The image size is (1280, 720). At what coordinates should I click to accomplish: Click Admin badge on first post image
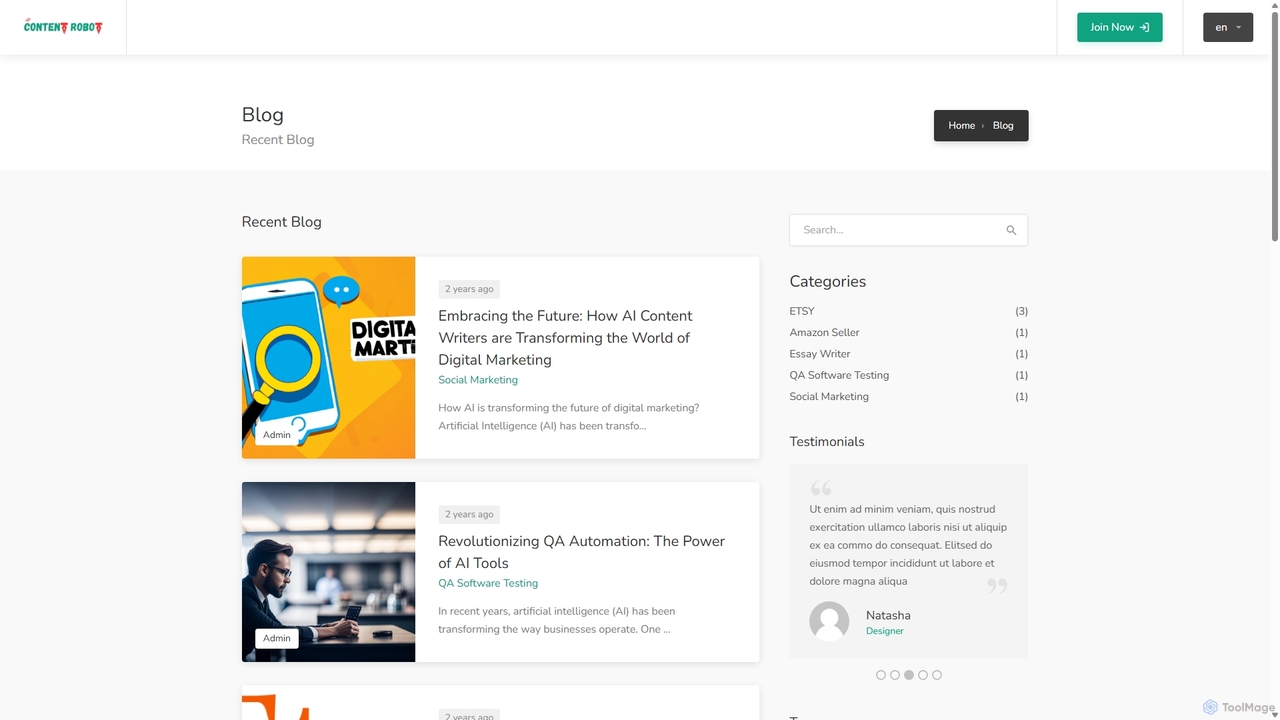tap(277, 435)
